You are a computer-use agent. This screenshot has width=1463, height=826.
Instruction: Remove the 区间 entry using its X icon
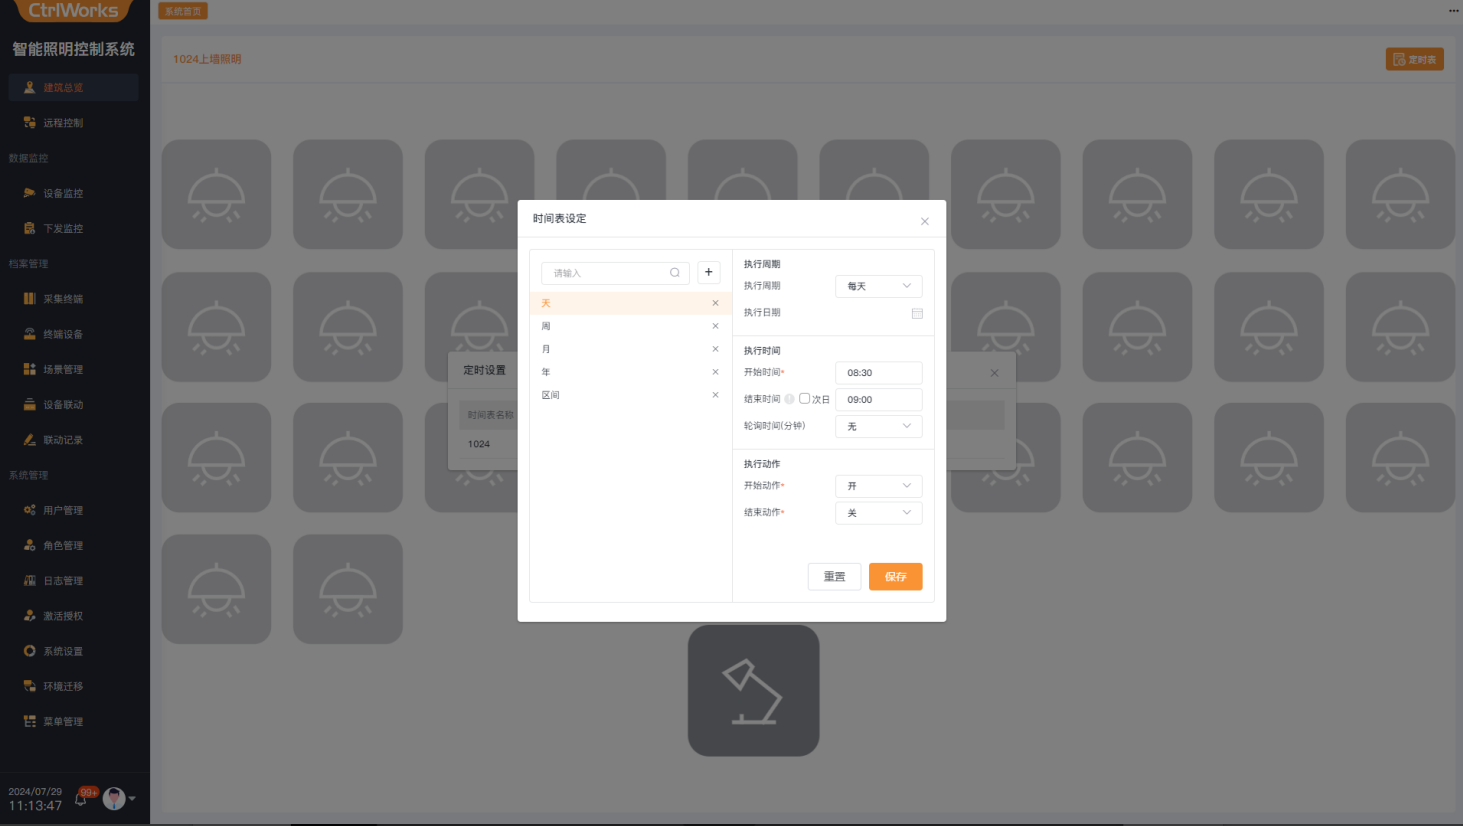click(715, 395)
